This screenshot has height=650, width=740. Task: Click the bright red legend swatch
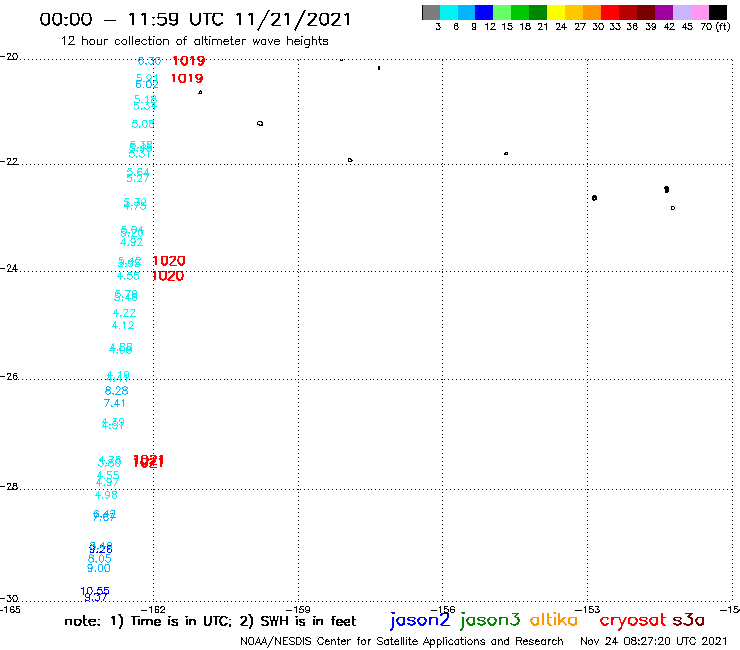tap(610, 12)
